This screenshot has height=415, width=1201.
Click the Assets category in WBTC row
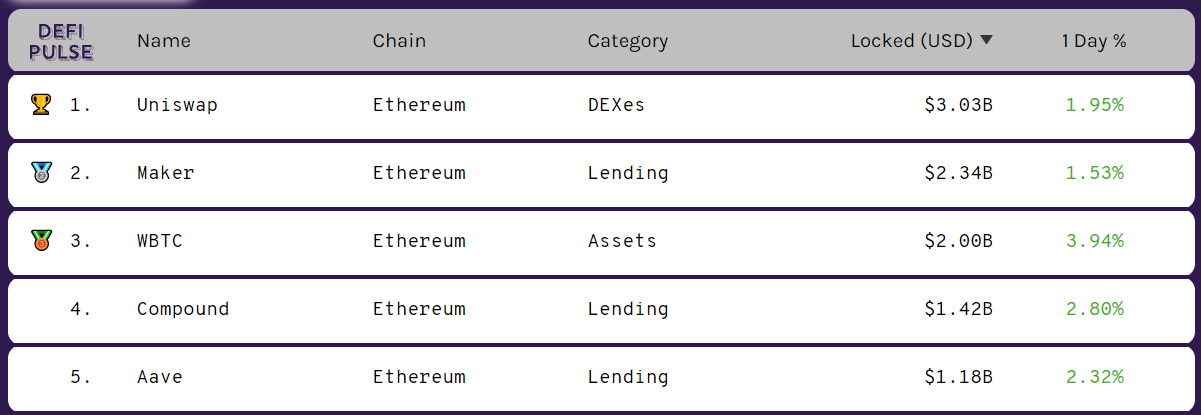coord(622,241)
